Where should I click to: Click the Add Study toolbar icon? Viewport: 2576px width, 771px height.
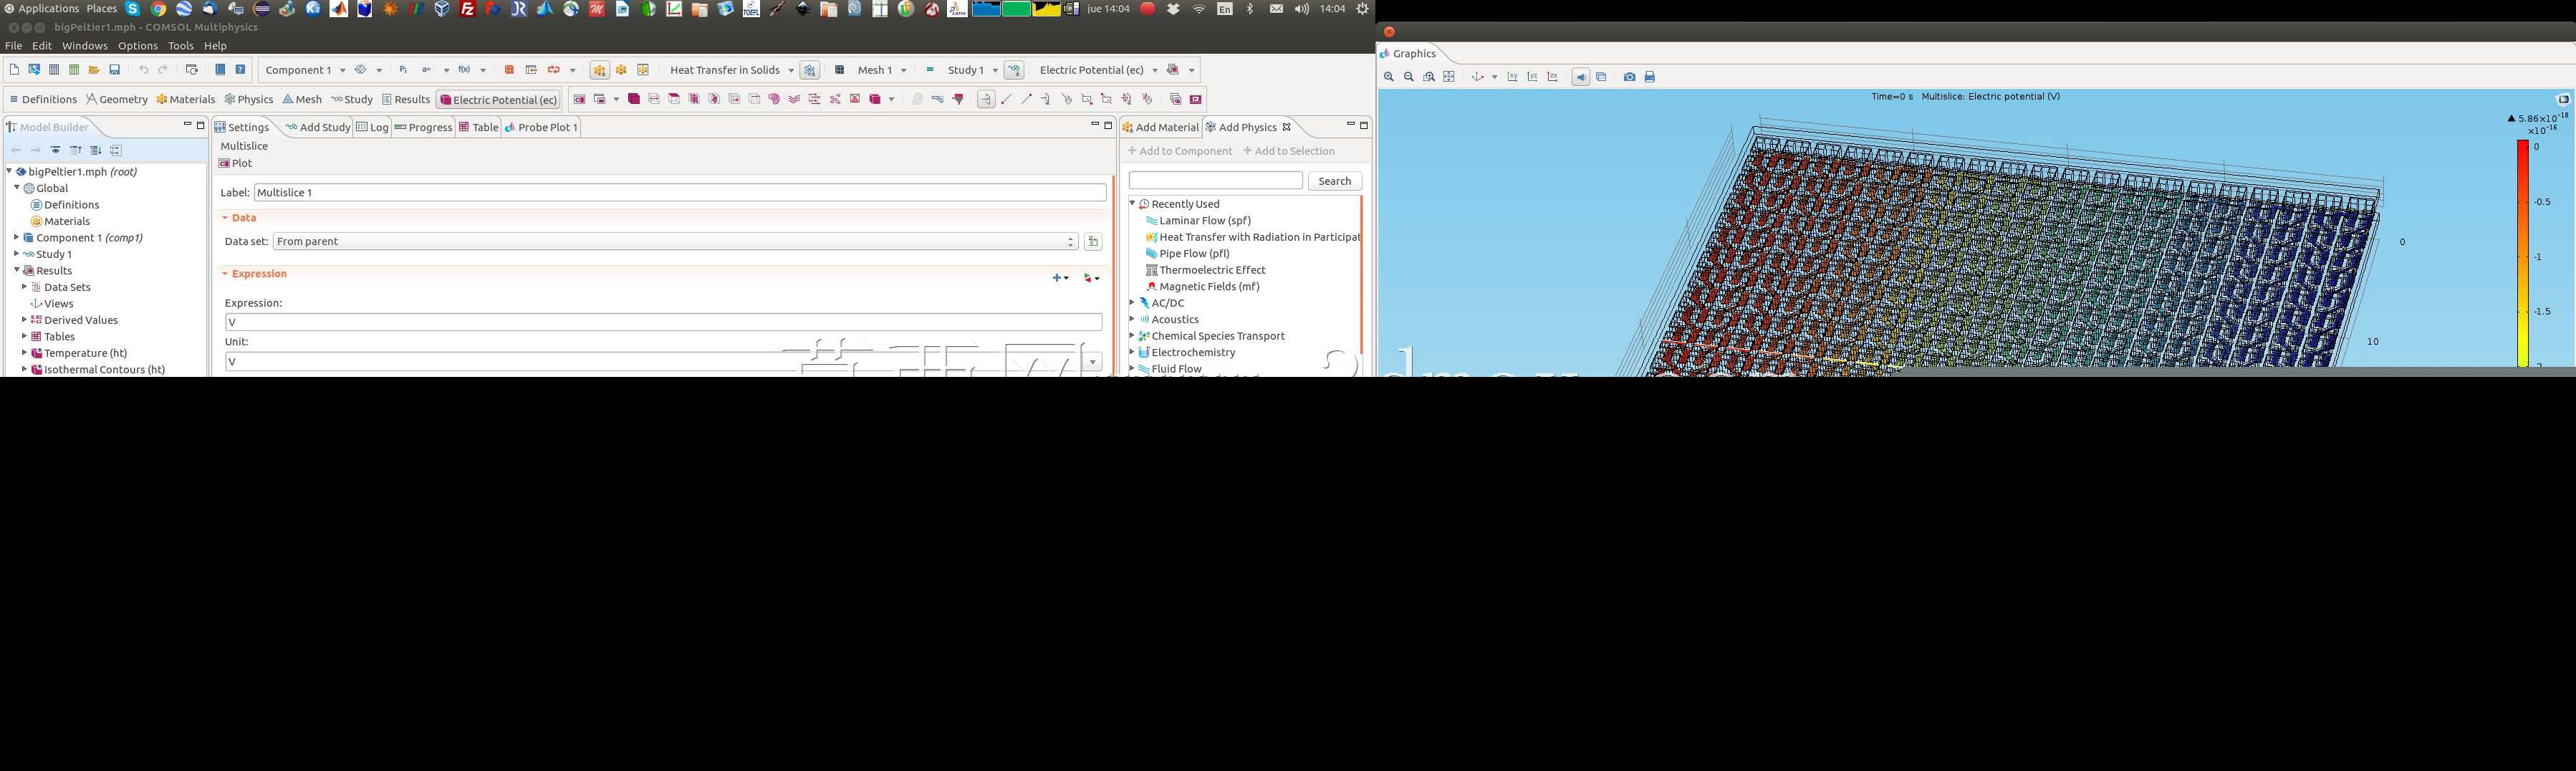[x=1014, y=70]
